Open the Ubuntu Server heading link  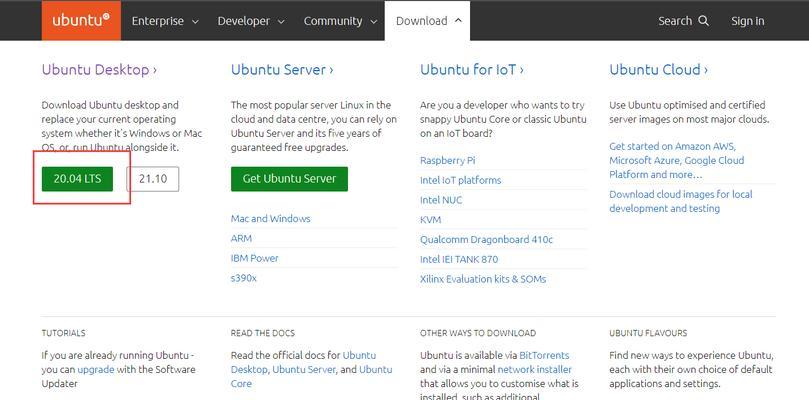[282, 70]
